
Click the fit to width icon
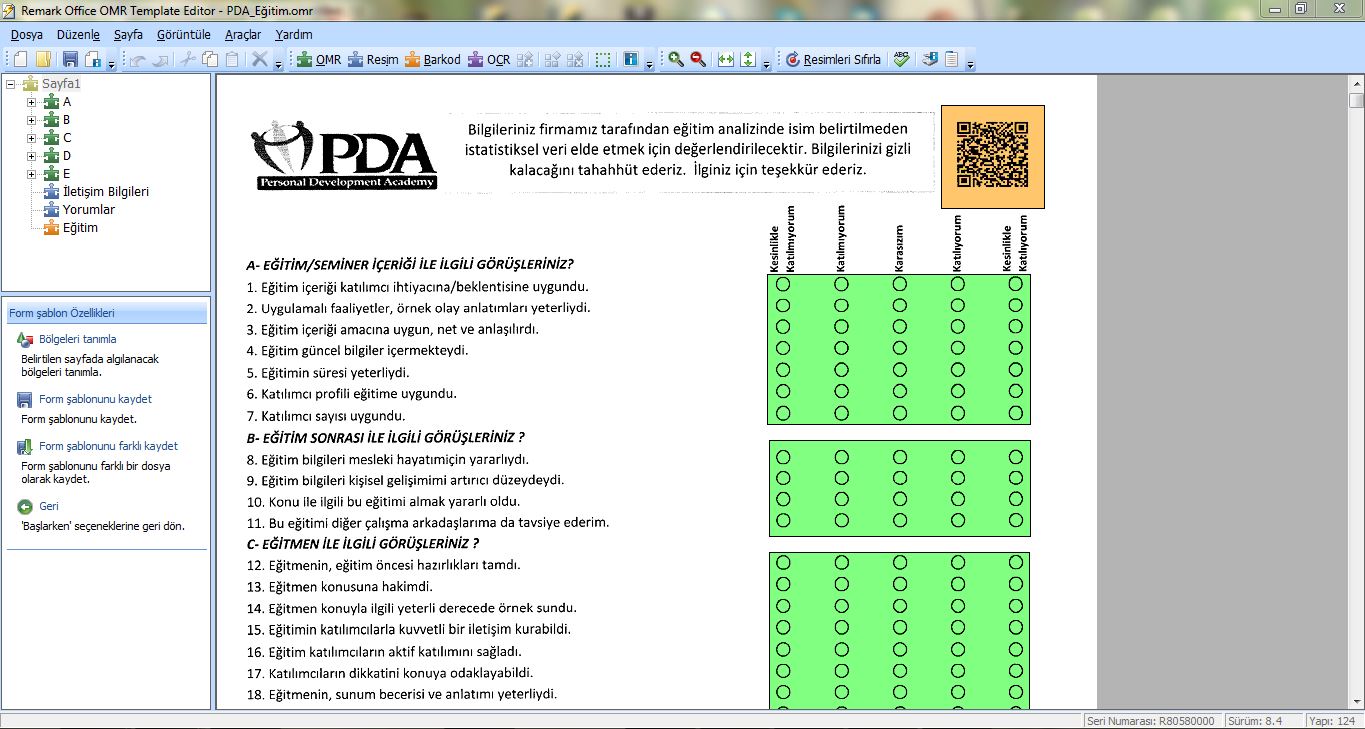point(726,60)
